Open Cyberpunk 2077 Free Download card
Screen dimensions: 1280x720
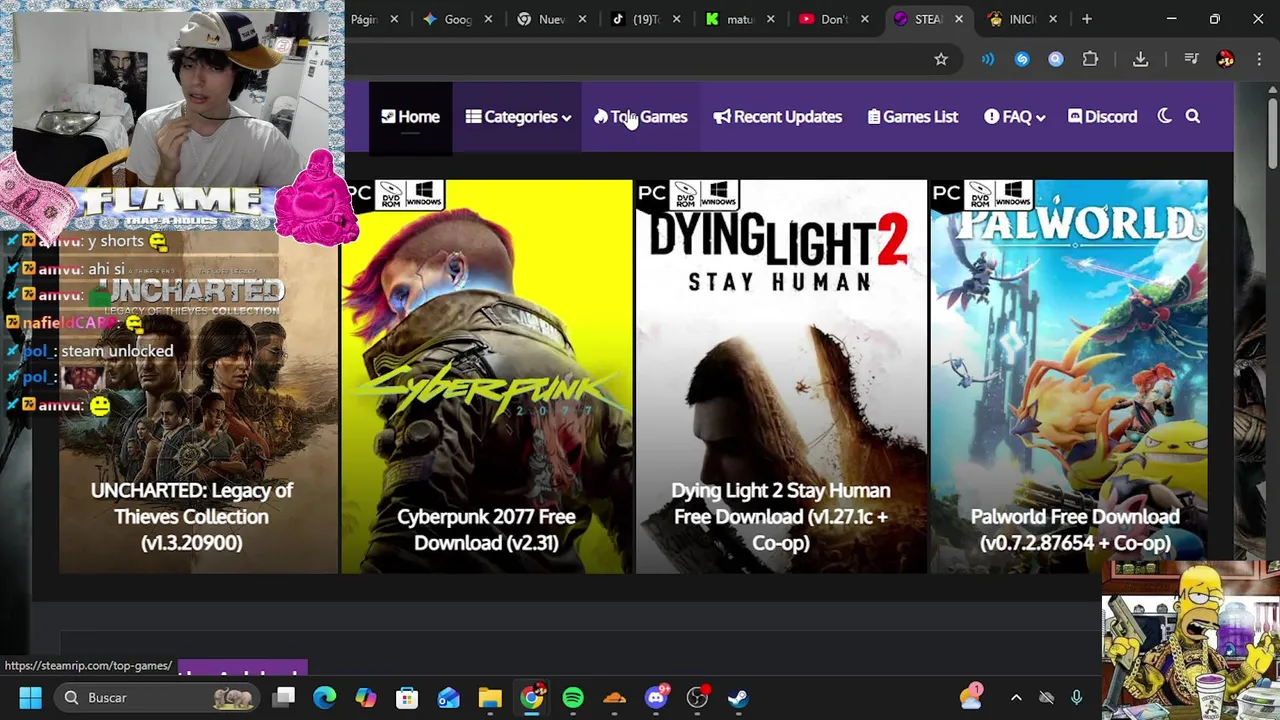[486, 377]
